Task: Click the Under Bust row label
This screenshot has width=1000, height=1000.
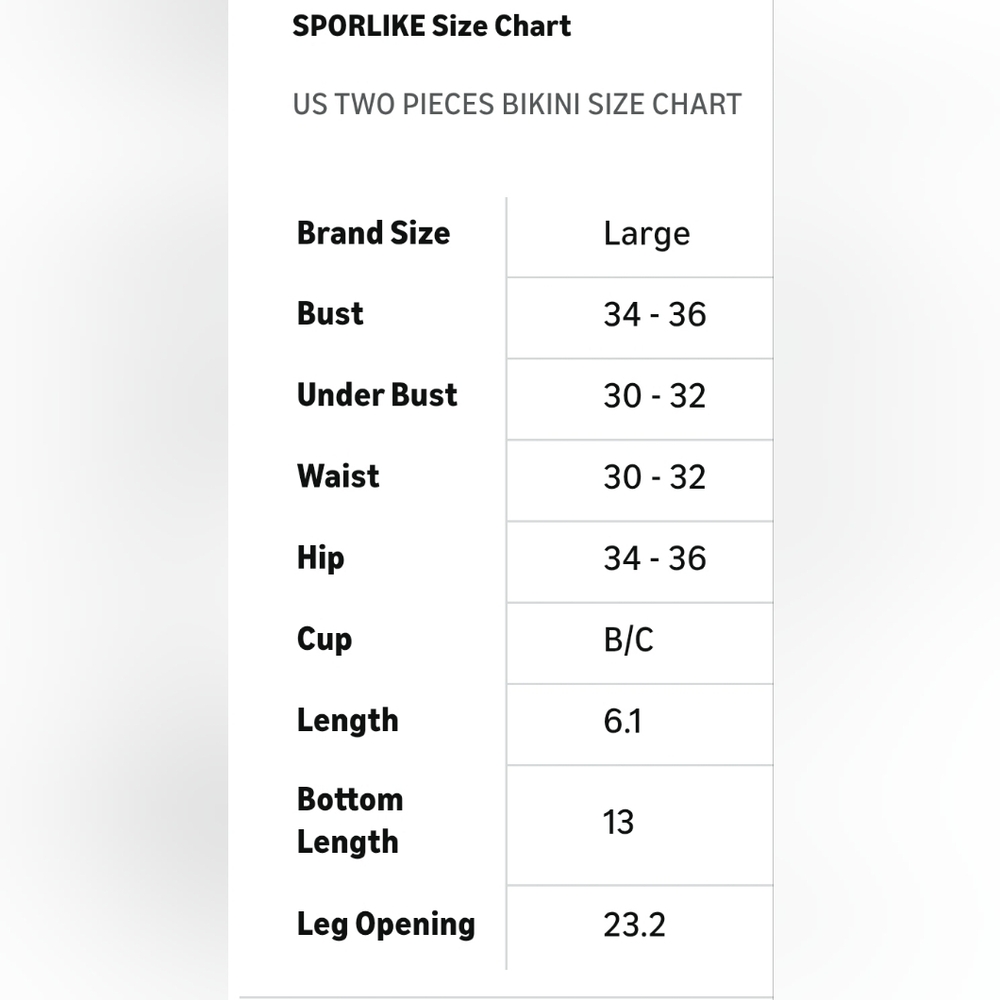Action: coord(377,395)
